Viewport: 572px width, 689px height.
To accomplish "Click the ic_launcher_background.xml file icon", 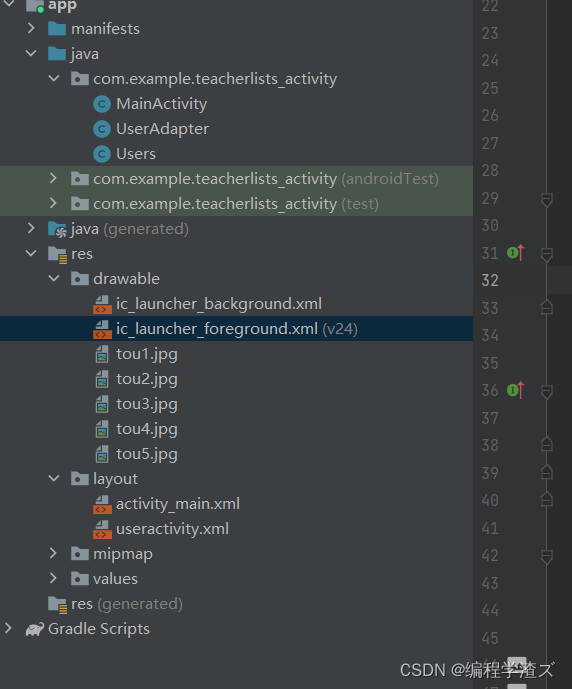I will click(x=102, y=304).
